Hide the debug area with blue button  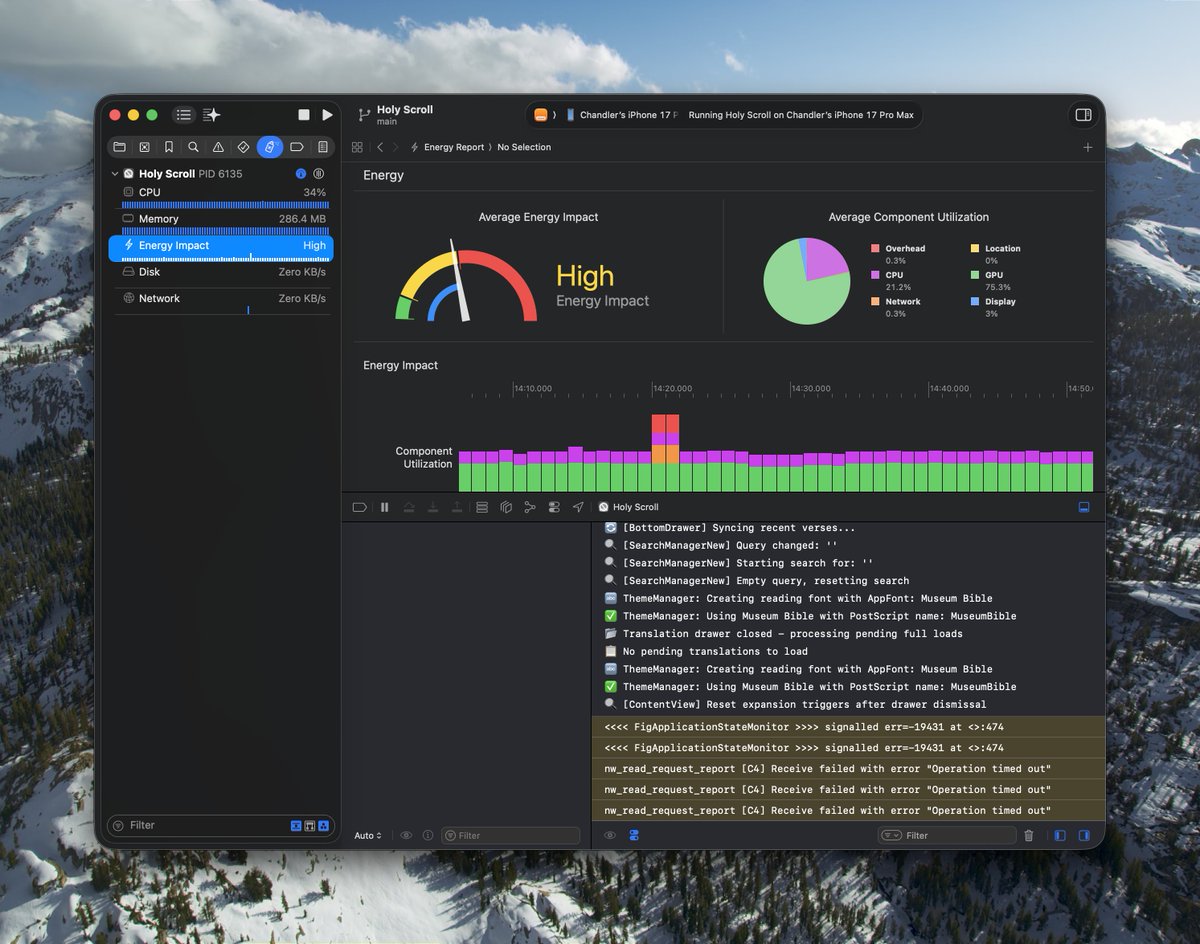[1083, 508]
